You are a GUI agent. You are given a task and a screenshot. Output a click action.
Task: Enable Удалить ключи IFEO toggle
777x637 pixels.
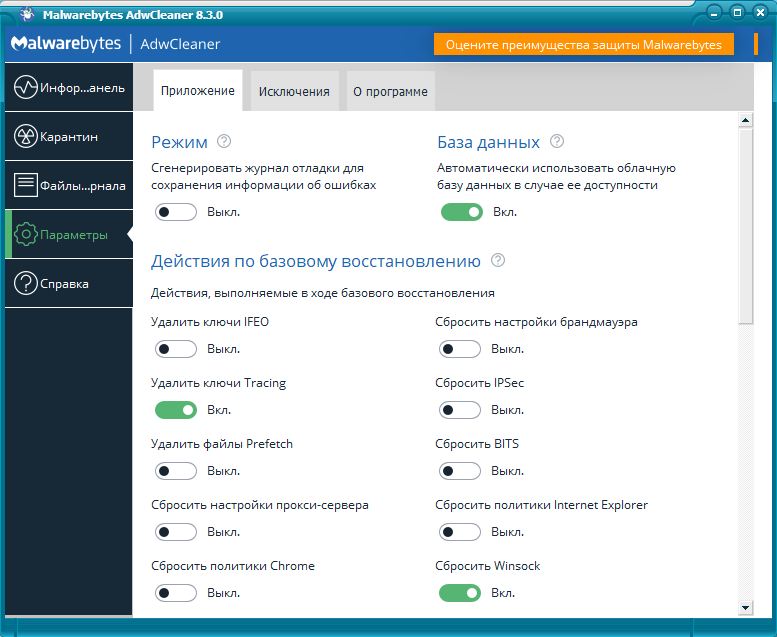coord(176,349)
